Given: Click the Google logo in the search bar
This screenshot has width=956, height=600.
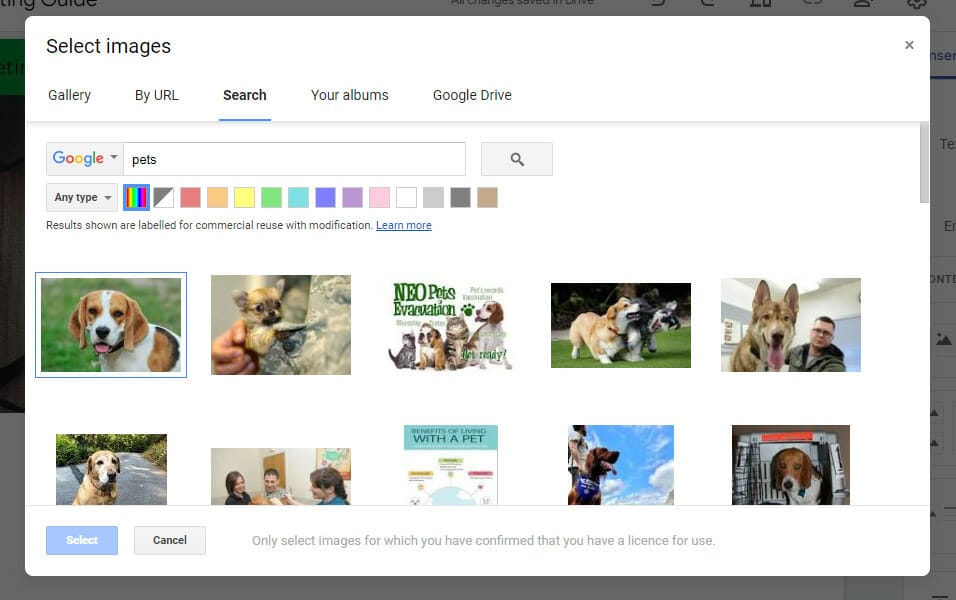Looking at the screenshot, I should point(77,158).
